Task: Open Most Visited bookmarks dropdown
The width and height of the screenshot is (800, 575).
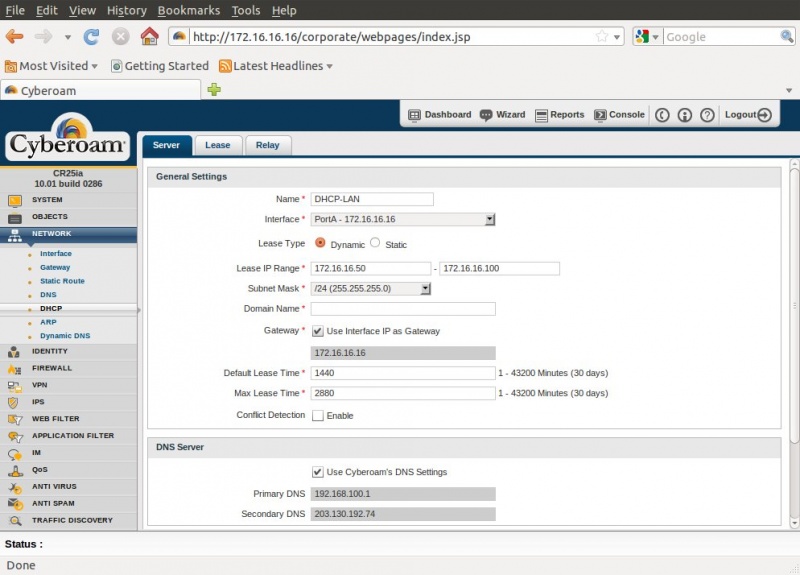Action: (x=52, y=66)
